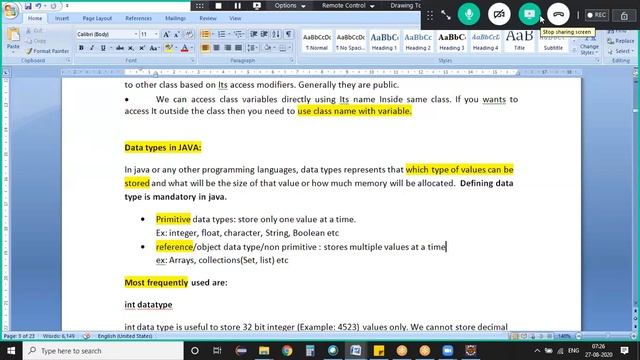640x360 pixels.
Task: Open word count from status bar
Action: click(59, 336)
